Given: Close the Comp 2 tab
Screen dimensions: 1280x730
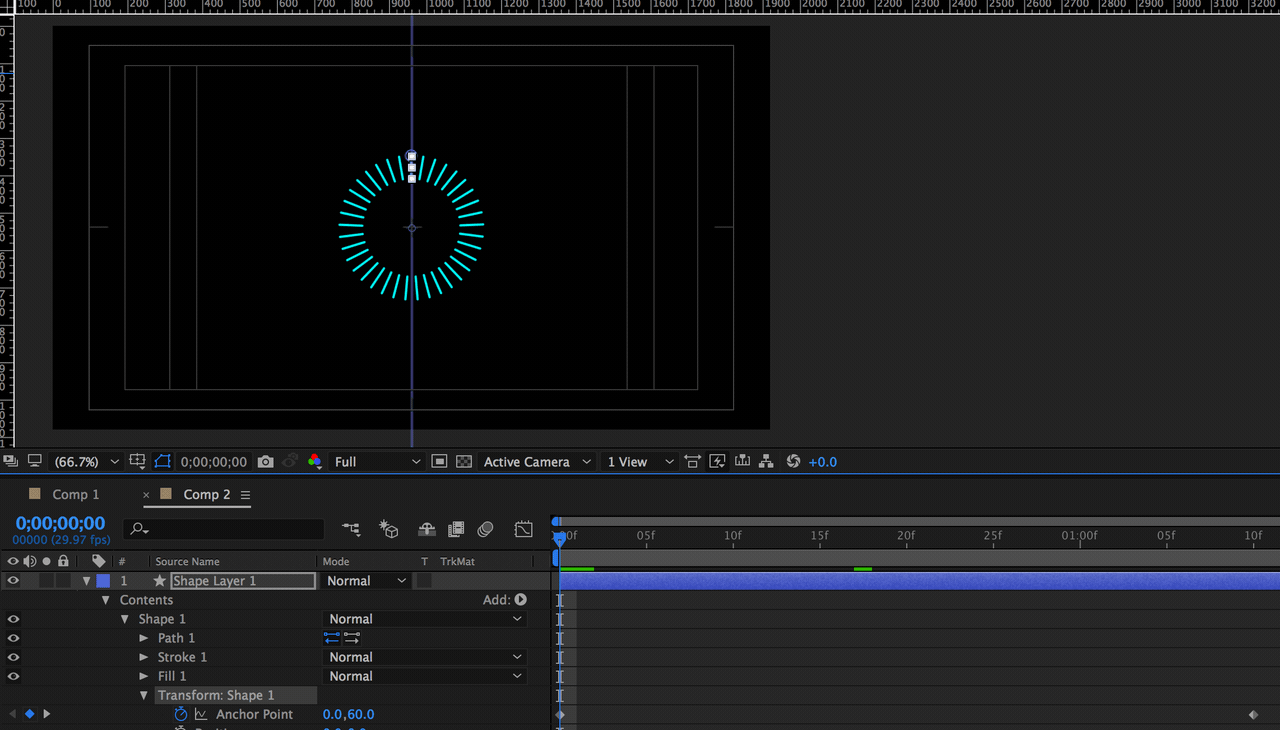Looking at the screenshot, I should point(147,495).
